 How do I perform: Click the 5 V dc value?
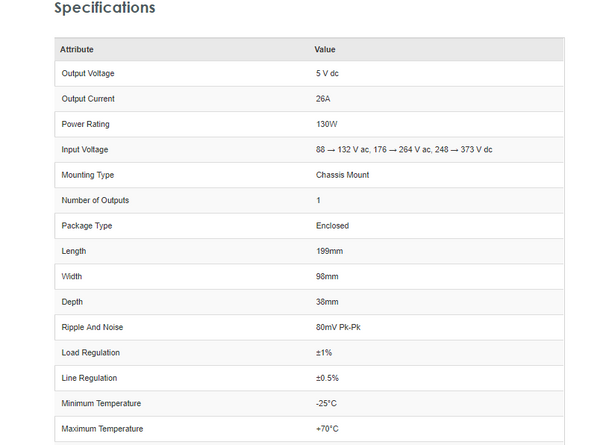329,74
